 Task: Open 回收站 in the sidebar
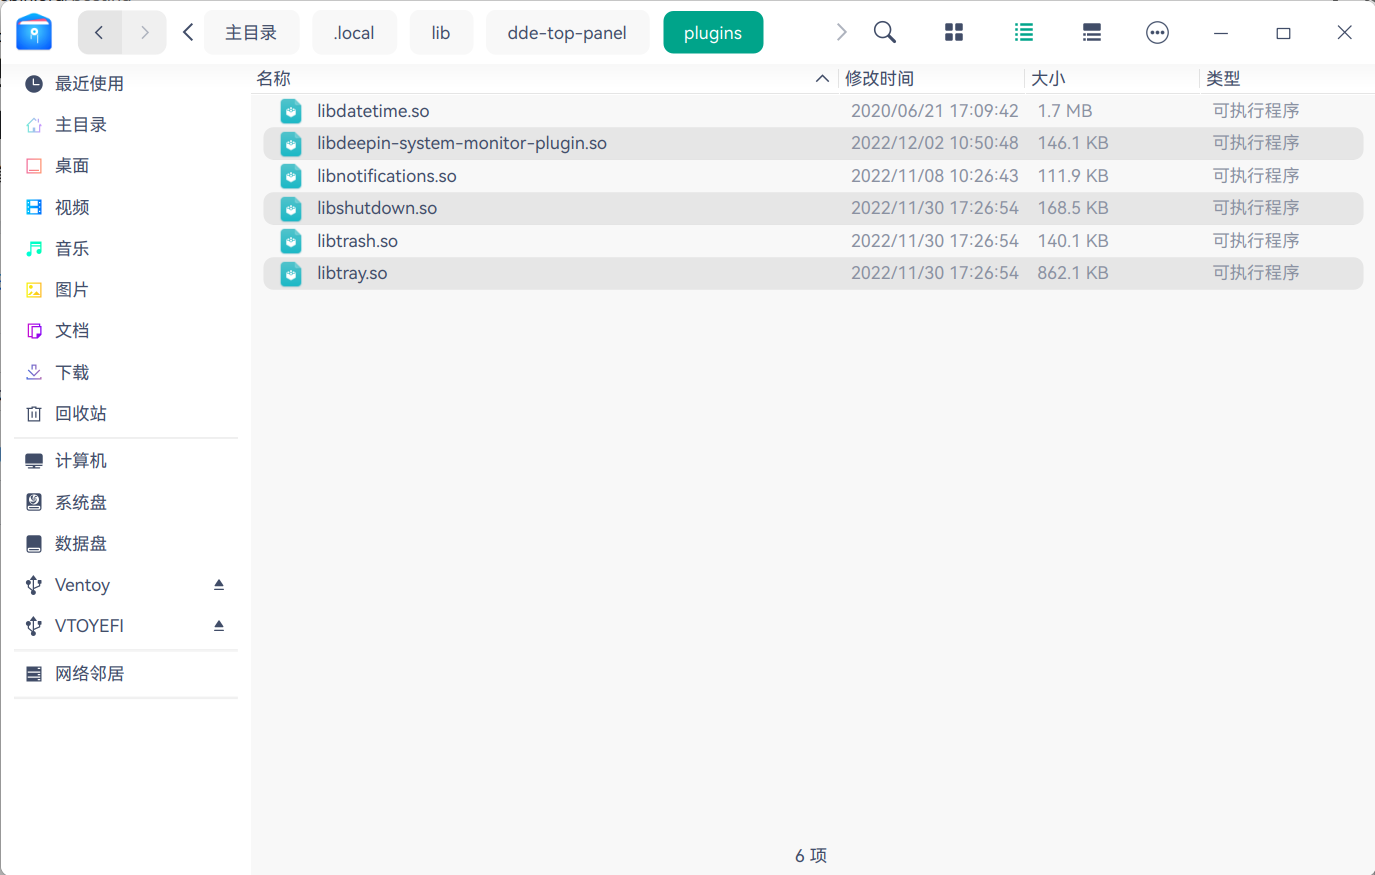126,413
